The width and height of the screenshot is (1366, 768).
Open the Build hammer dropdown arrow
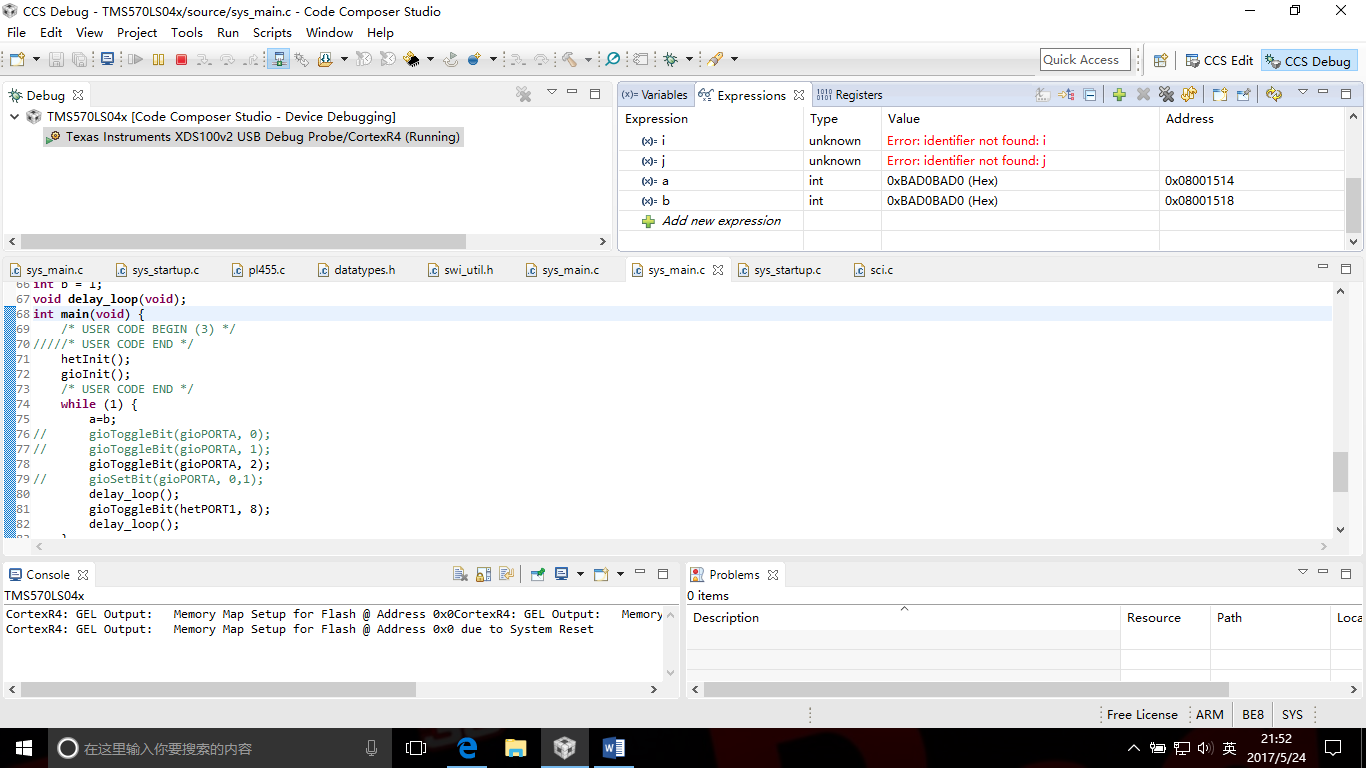588,60
